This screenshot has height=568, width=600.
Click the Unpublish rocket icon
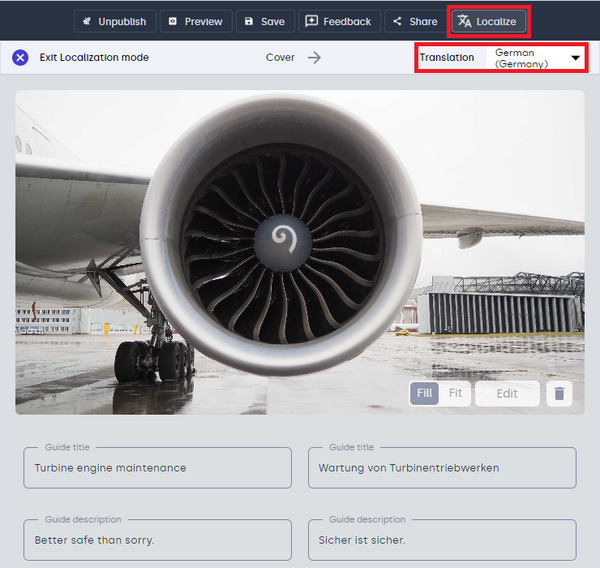pyautogui.click(x=87, y=21)
